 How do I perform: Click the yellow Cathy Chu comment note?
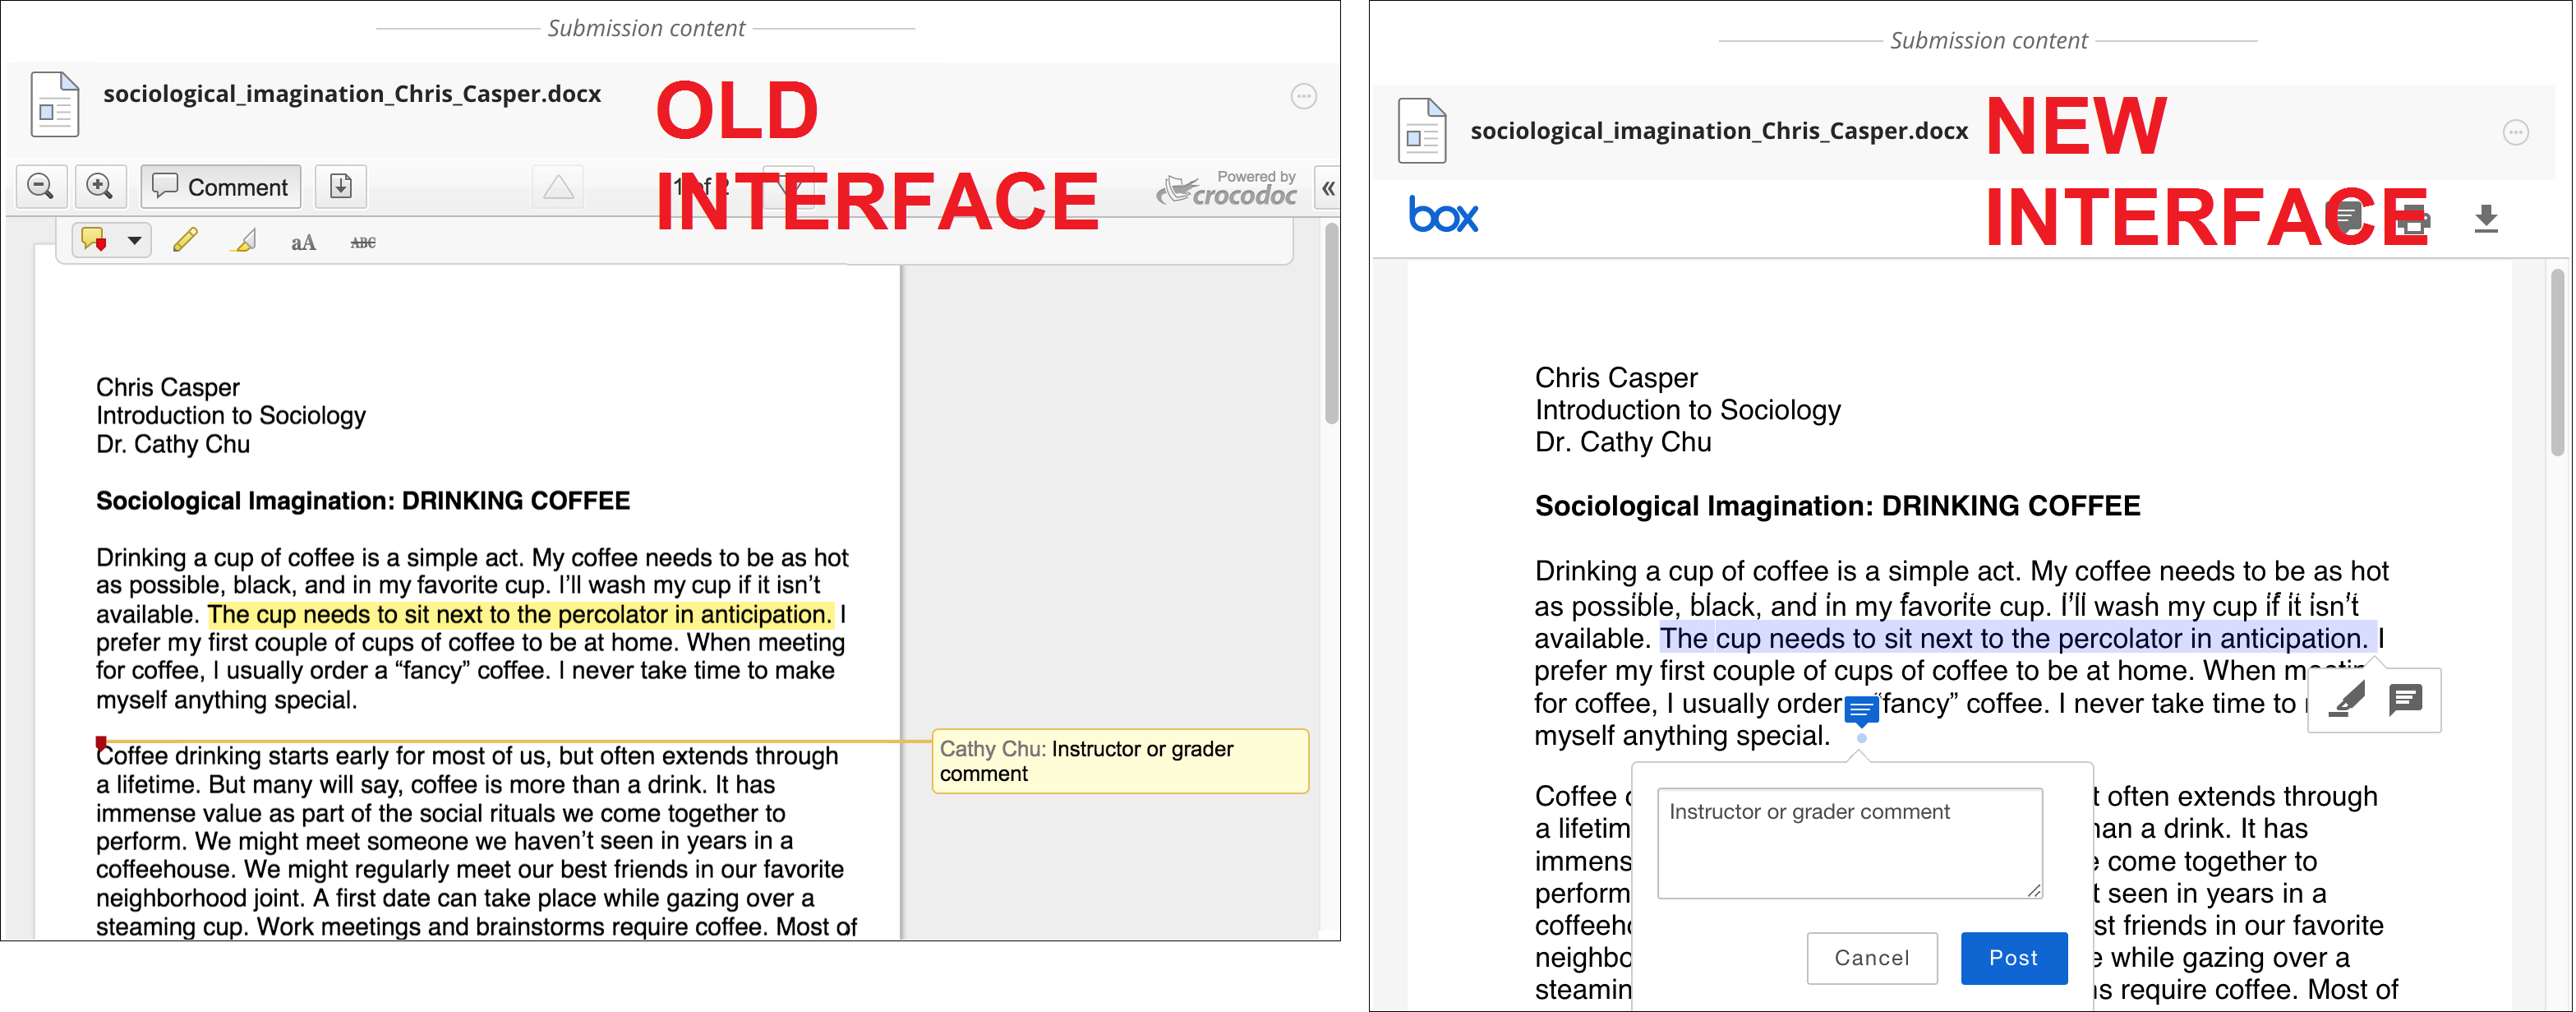1120,761
